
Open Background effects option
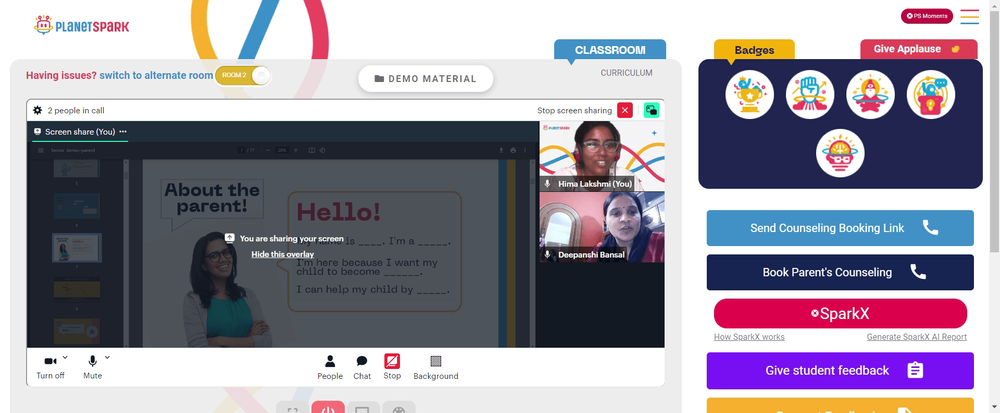tap(436, 368)
